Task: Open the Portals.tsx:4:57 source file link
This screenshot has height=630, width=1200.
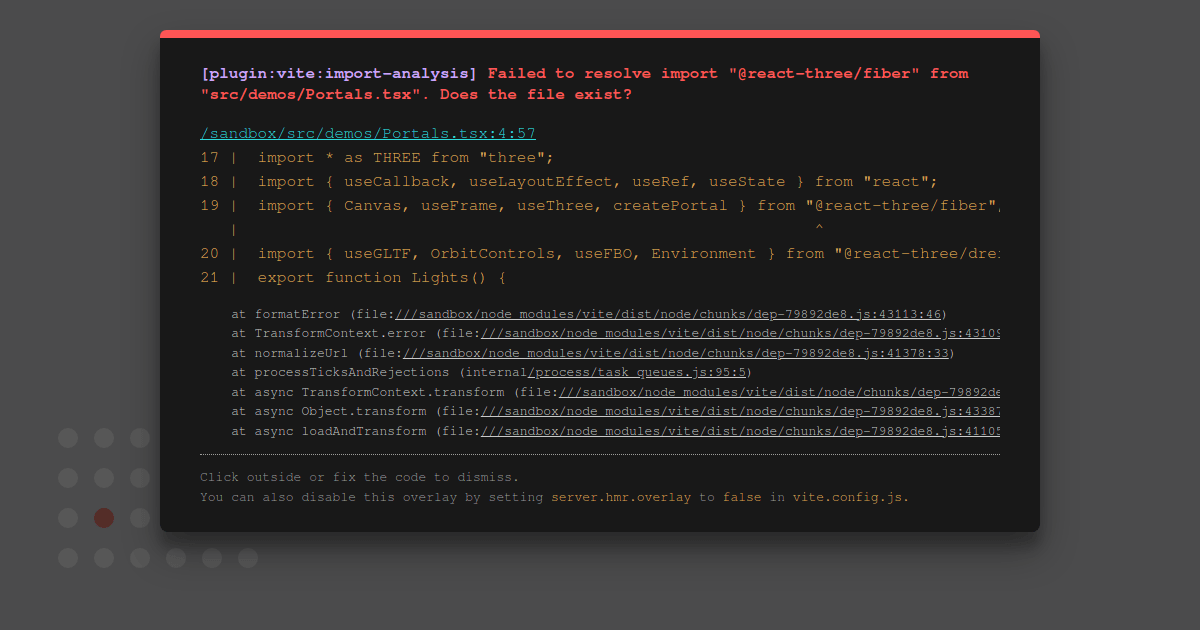Action: click(367, 132)
